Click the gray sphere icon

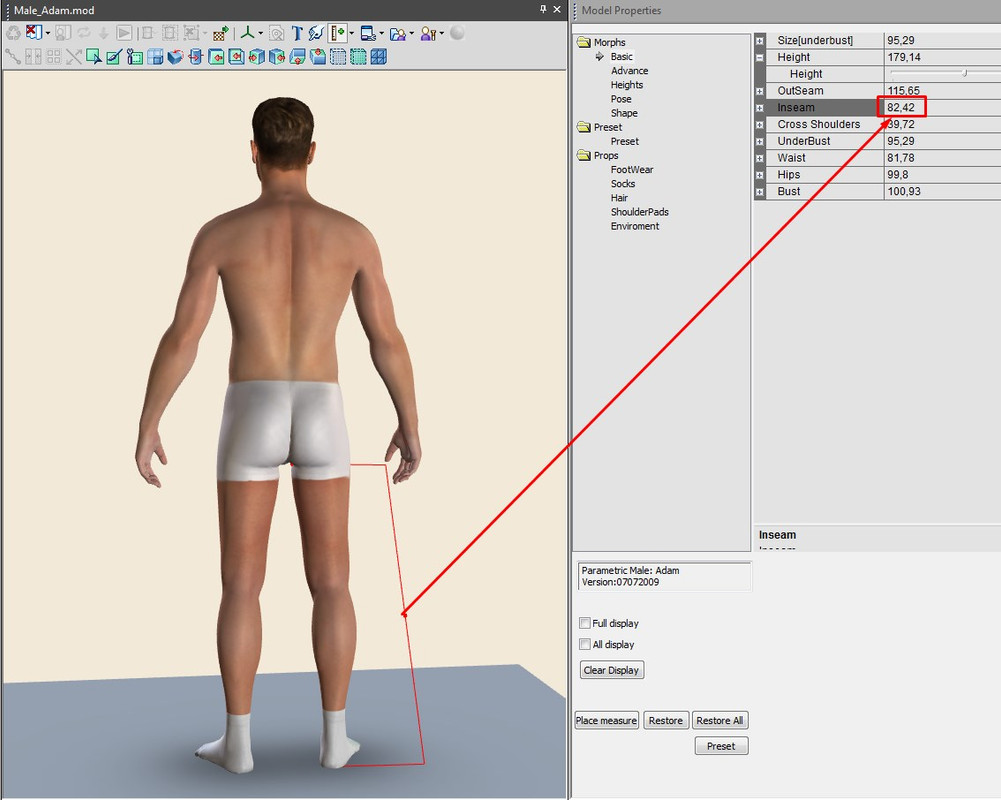[457, 33]
